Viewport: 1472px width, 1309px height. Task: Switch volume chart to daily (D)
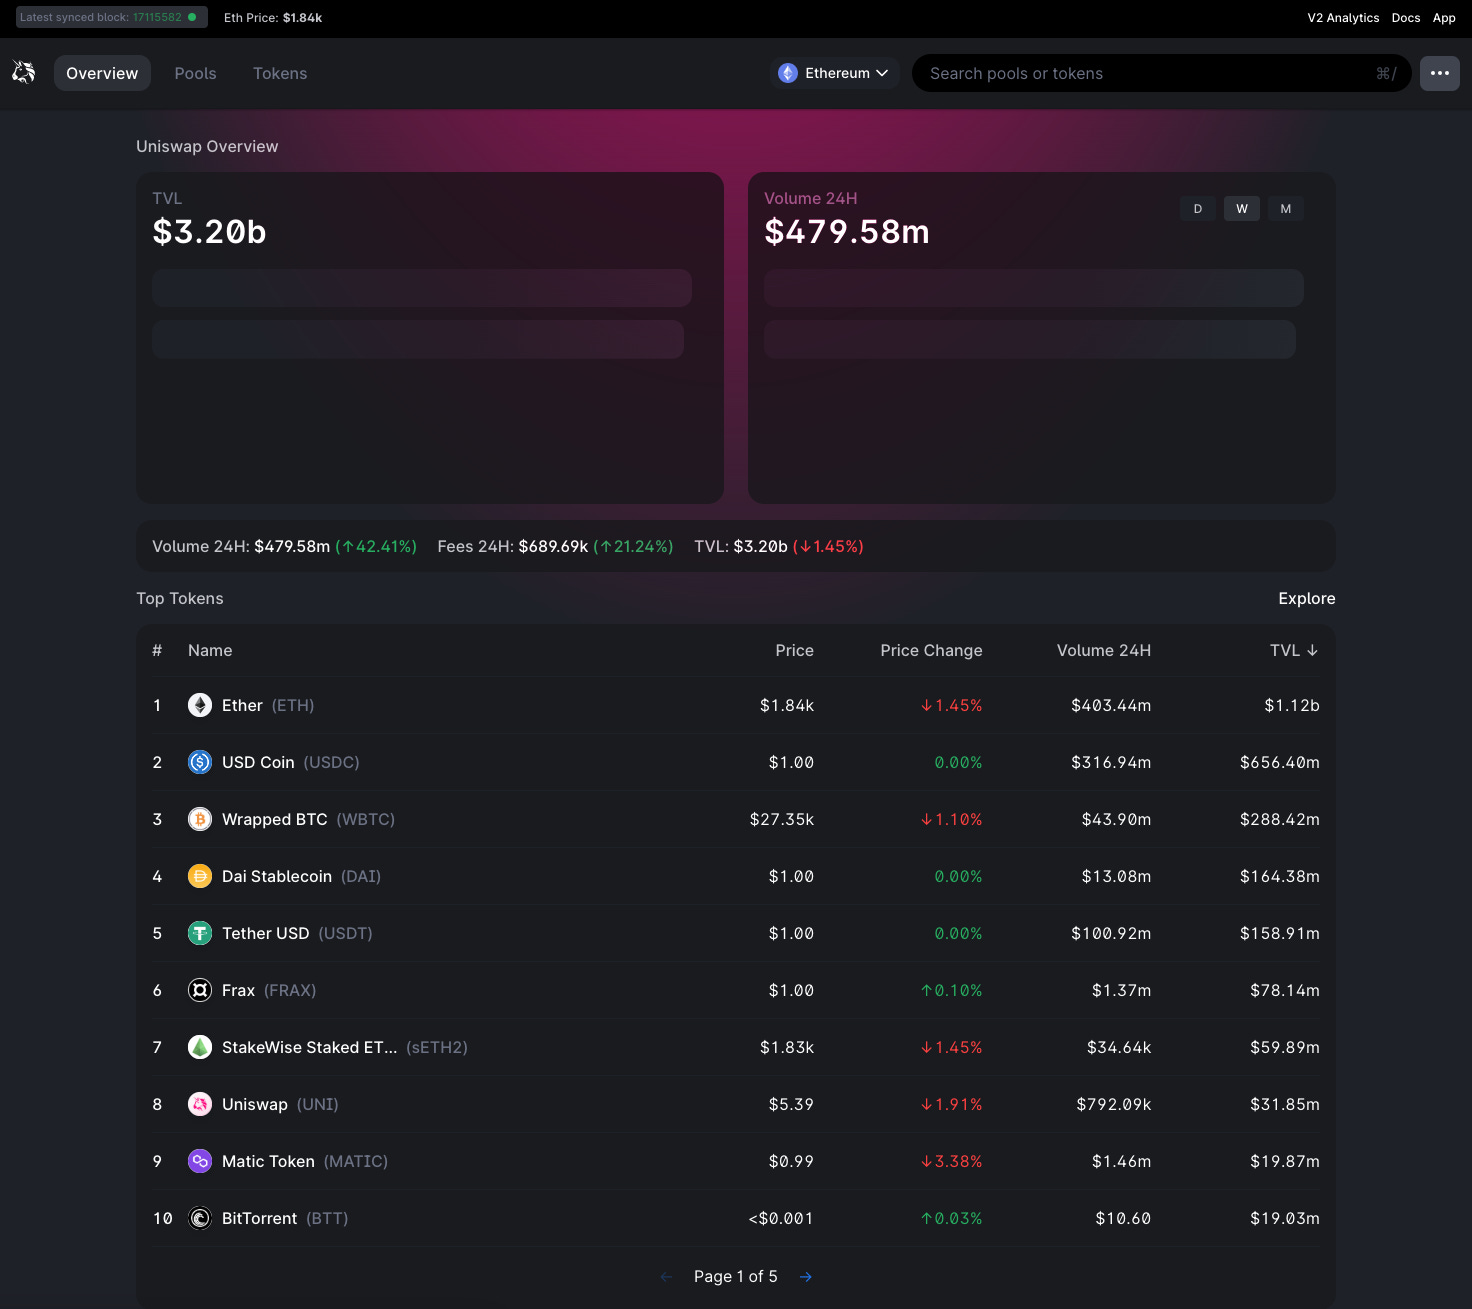click(1198, 208)
